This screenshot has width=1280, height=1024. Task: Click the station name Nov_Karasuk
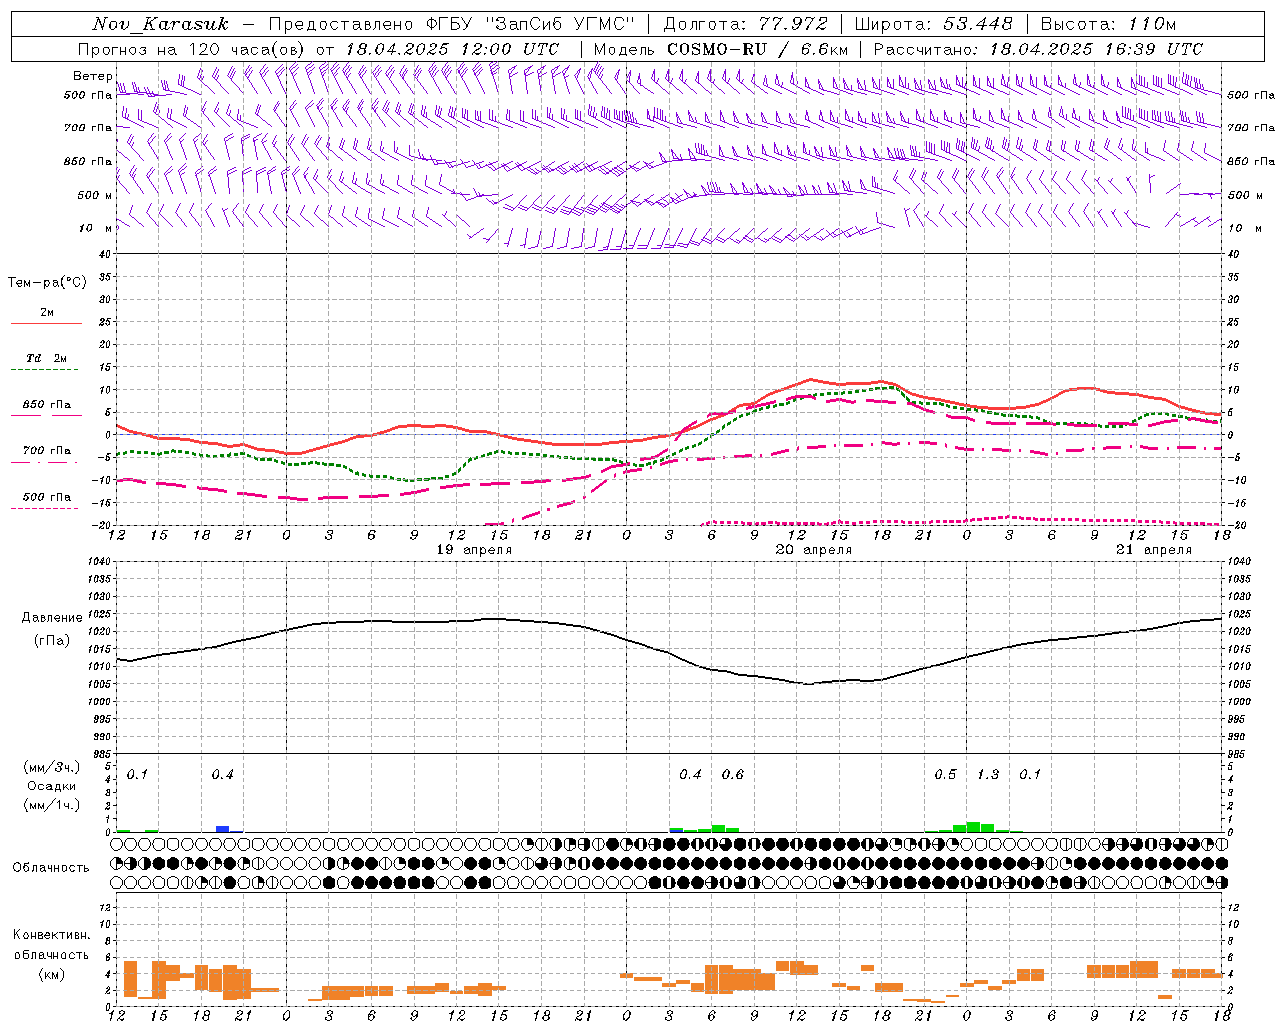coord(160,24)
